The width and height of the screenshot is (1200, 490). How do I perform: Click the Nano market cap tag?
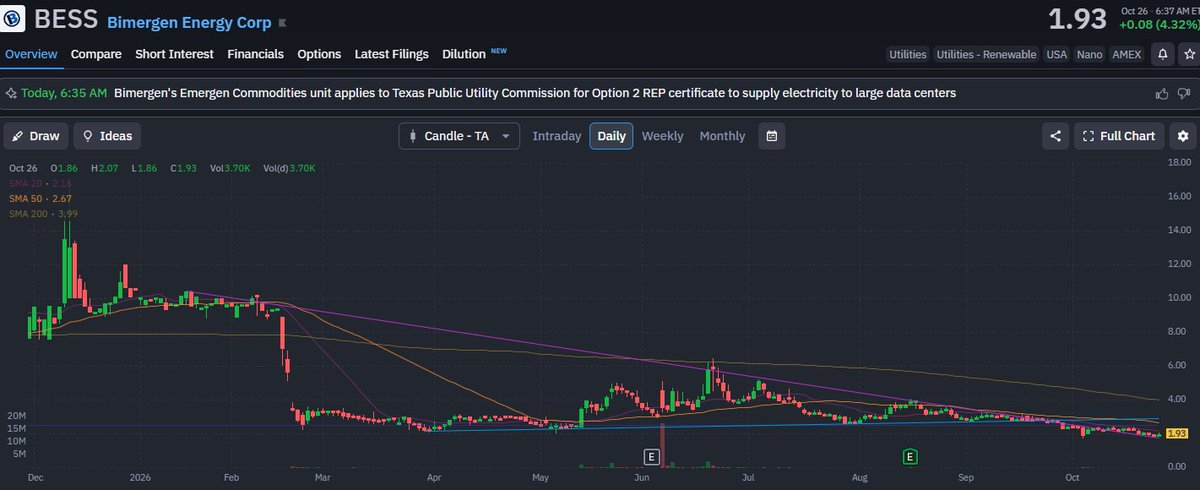click(1089, 54)
